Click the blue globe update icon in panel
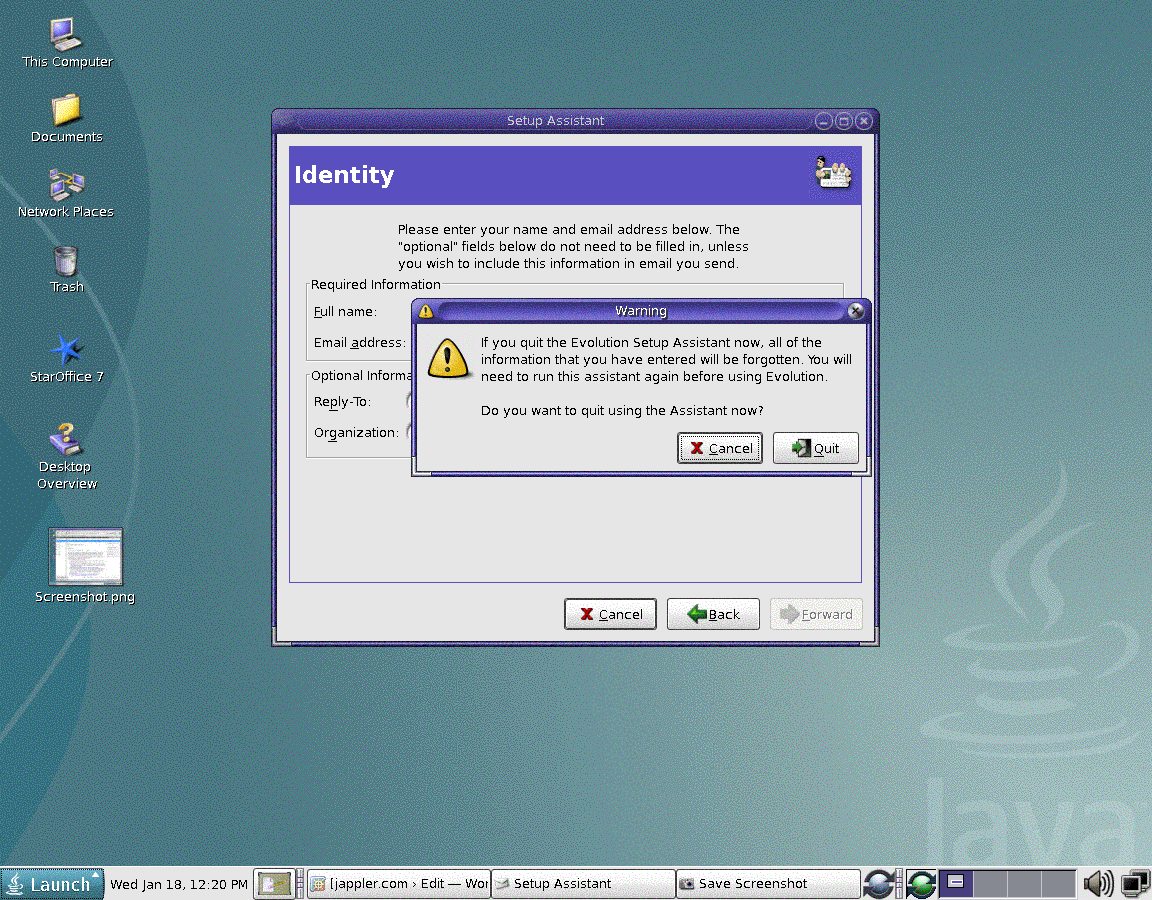 point(879,884)
